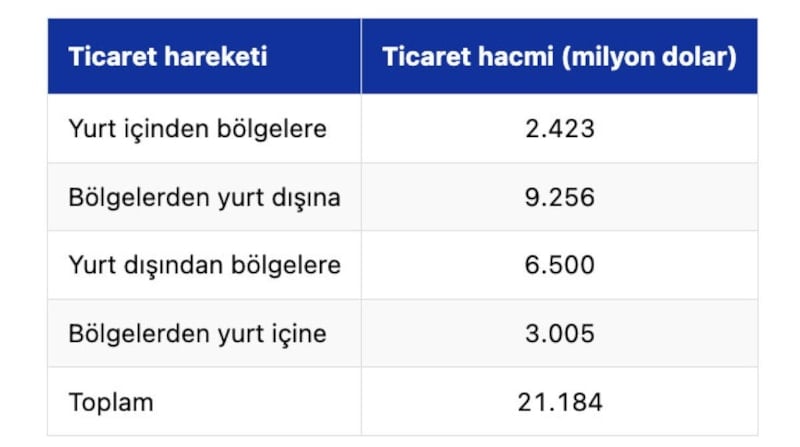The image size is (800, 447).
Task: Click the 'Yurt dışından bölgelere' cell
Action: (x=205, y=265)
